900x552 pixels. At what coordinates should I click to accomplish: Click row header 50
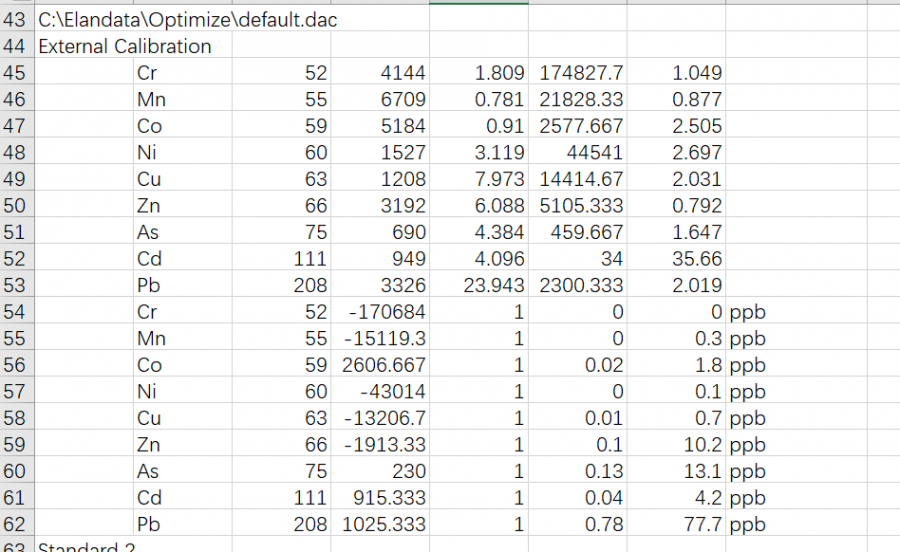pyautogui.click(x=15, y=205)
